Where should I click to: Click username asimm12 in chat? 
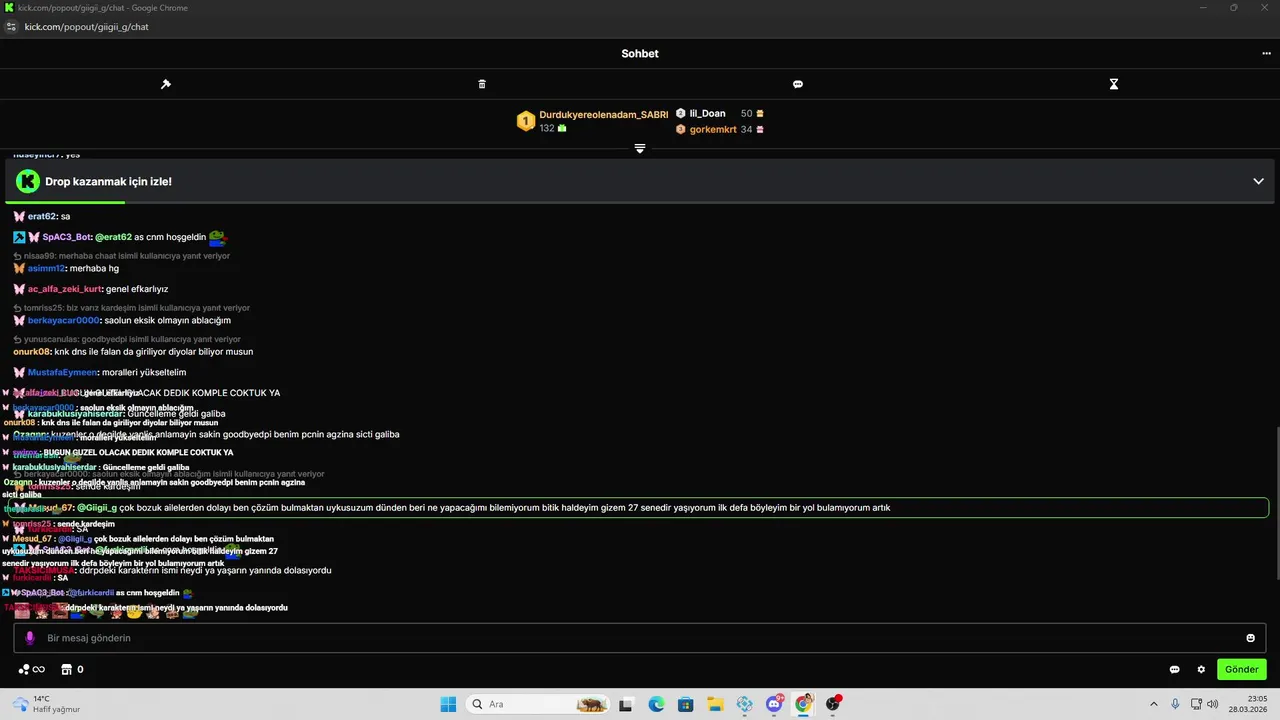[46, 268]
